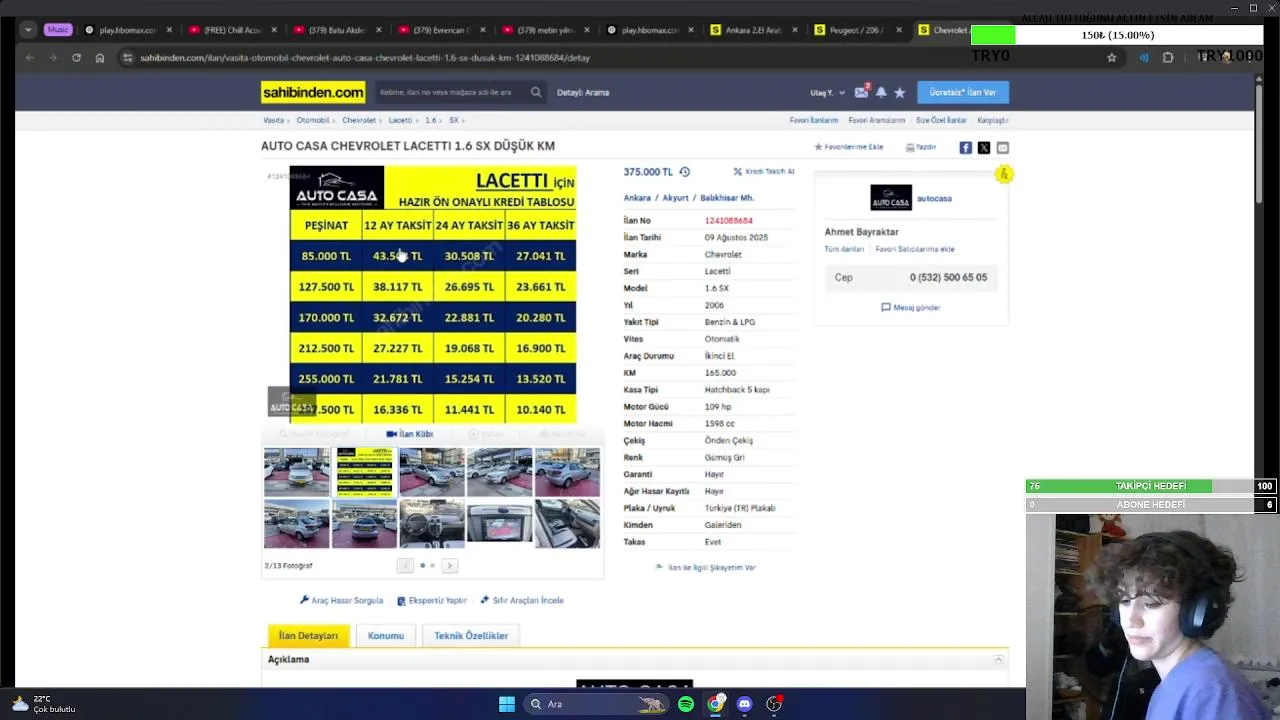
Task: Open browser extensions puzzle icon
Action: (x=1168, y=58)
